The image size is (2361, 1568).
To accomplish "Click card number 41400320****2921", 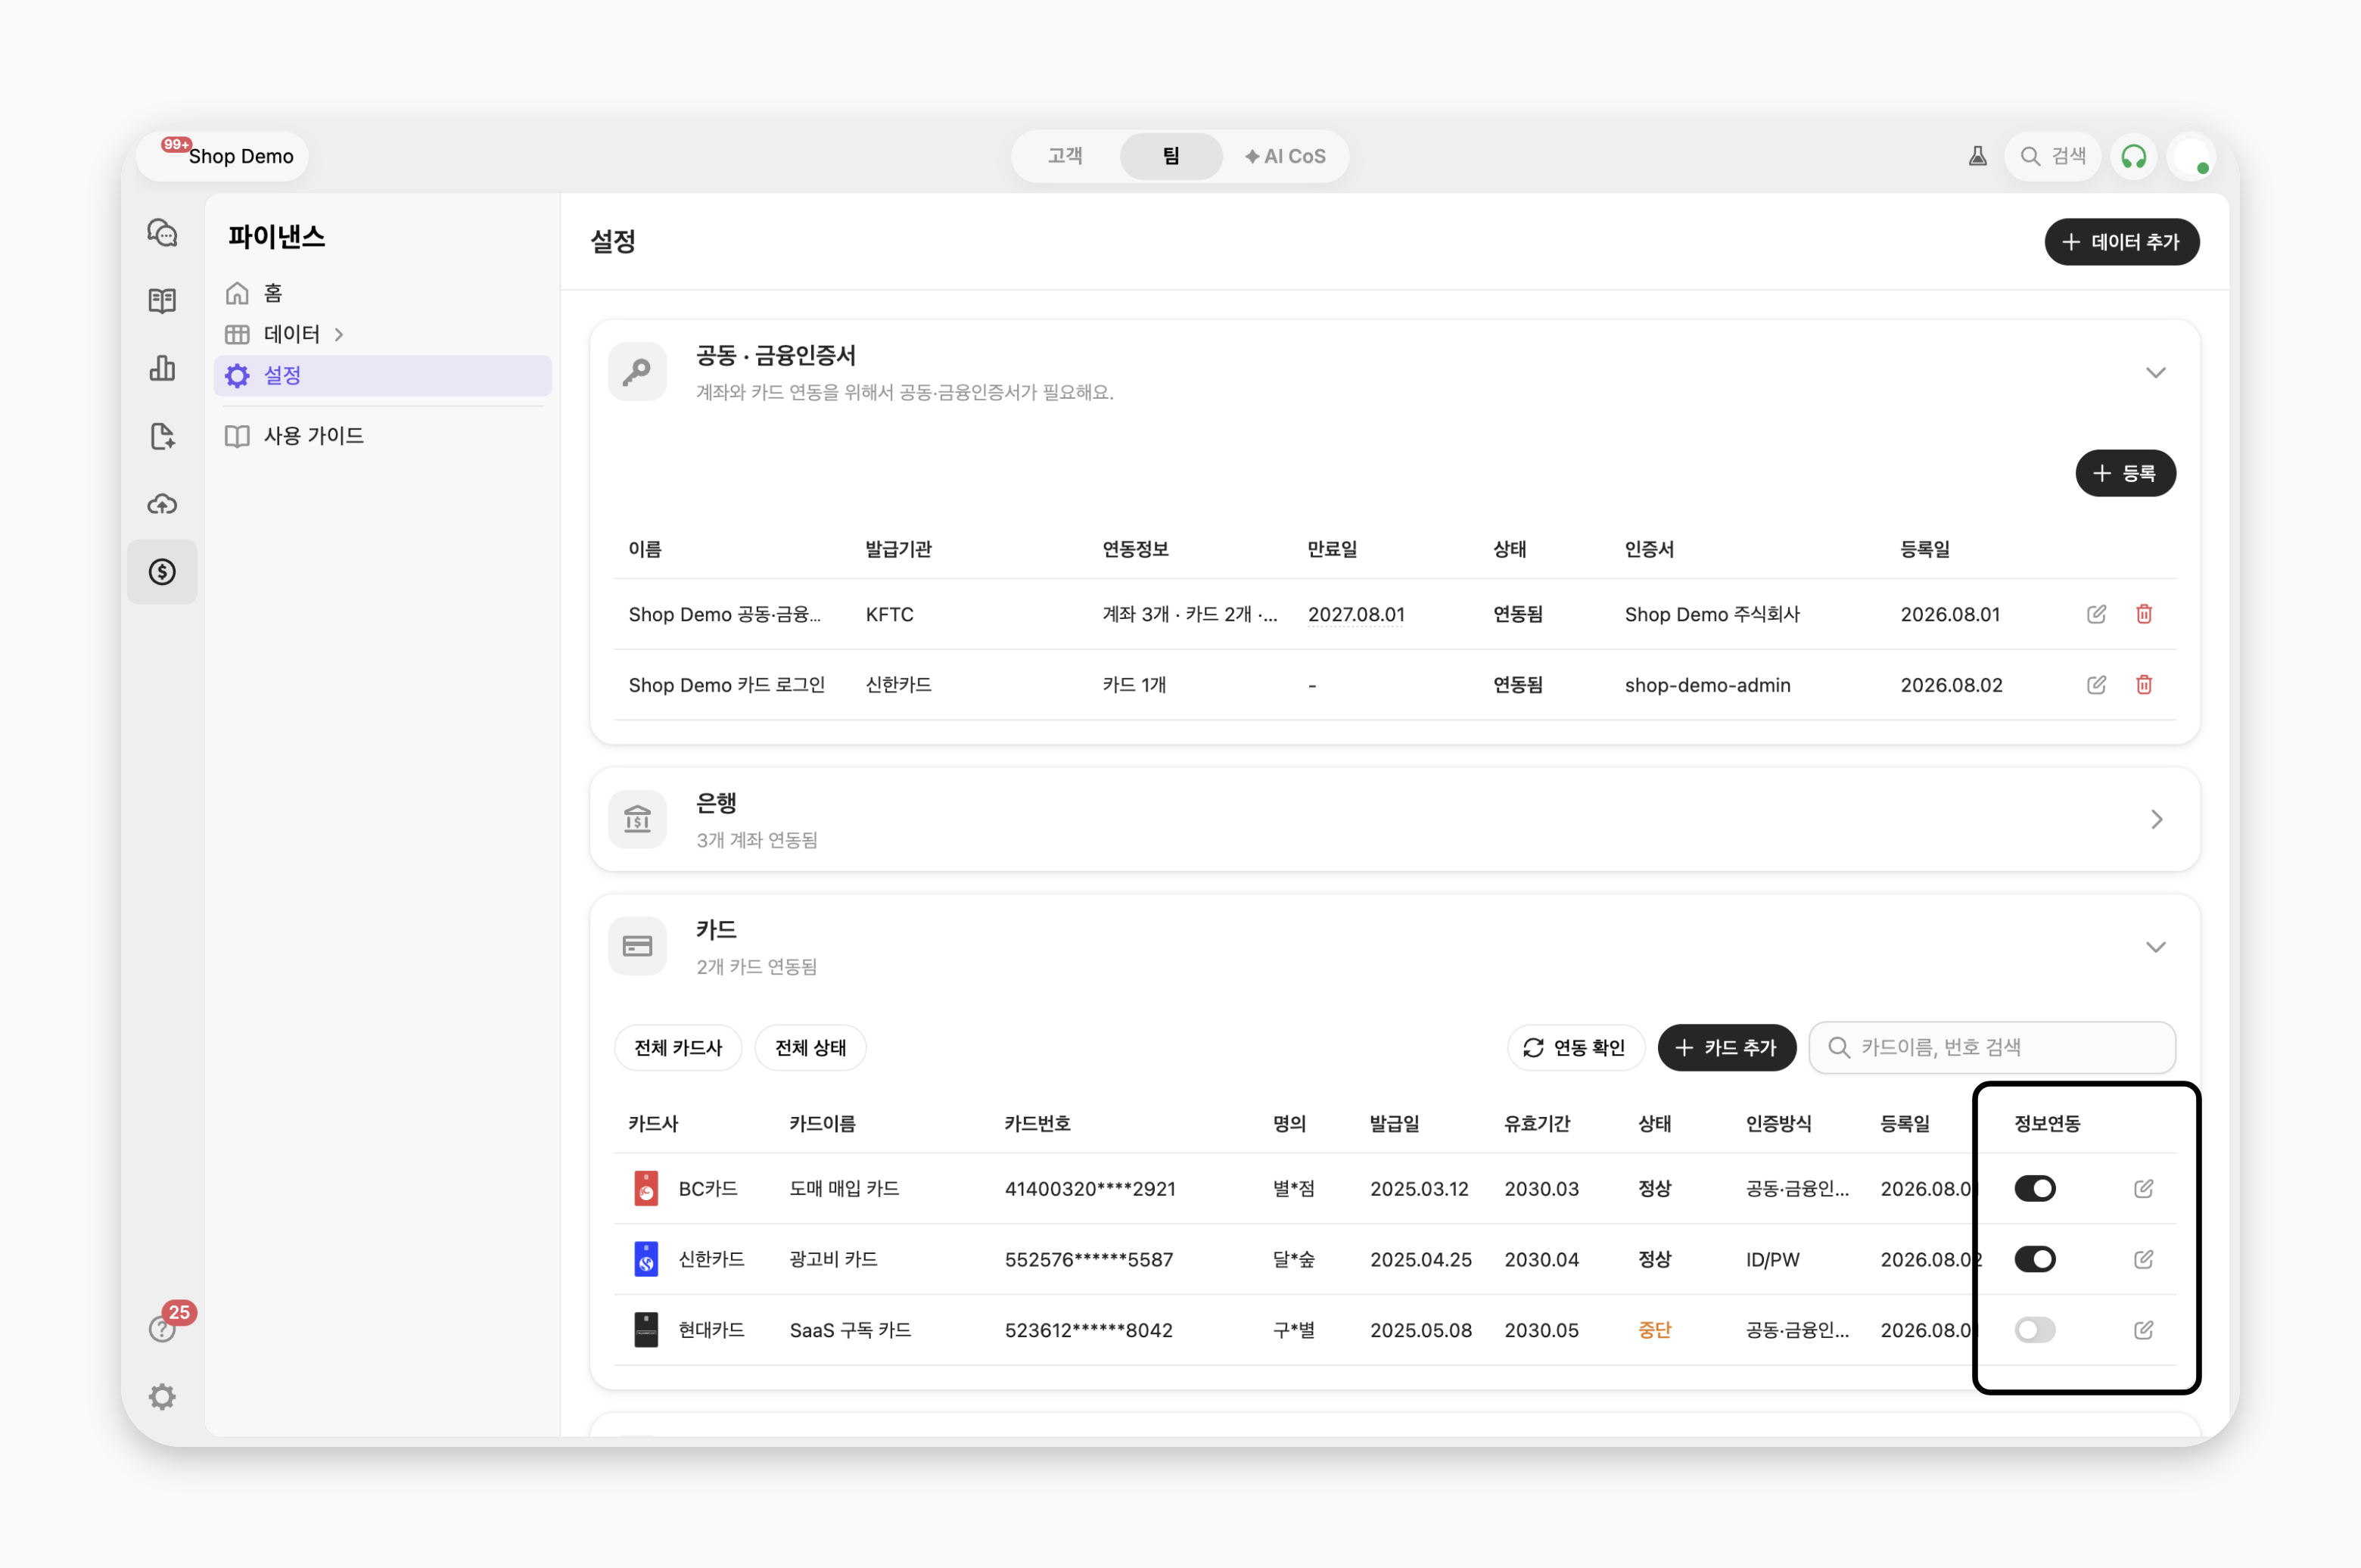I will (x=1090, y=1188).
